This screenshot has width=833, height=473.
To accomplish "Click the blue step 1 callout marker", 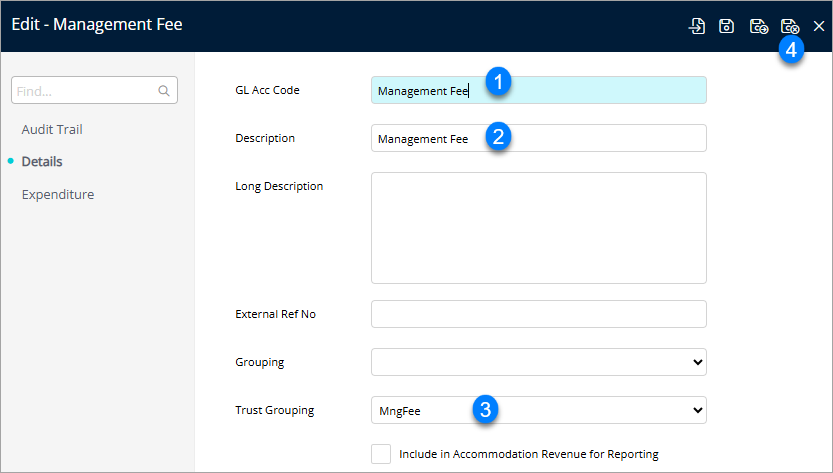I will 498,81.
